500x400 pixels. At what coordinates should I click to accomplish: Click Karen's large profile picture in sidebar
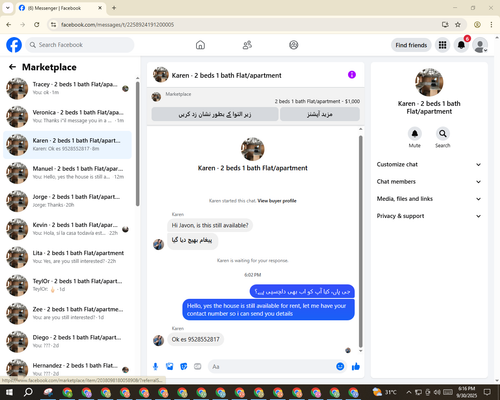point(429,82)
